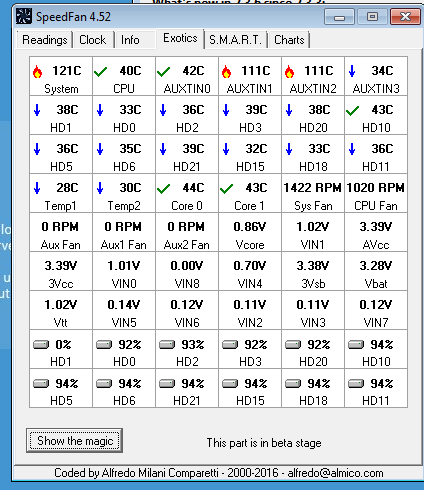Click the VIN1 1.02V reading
Image resolution: width=424 pixels, height=490 pixels.
(313, 232)
